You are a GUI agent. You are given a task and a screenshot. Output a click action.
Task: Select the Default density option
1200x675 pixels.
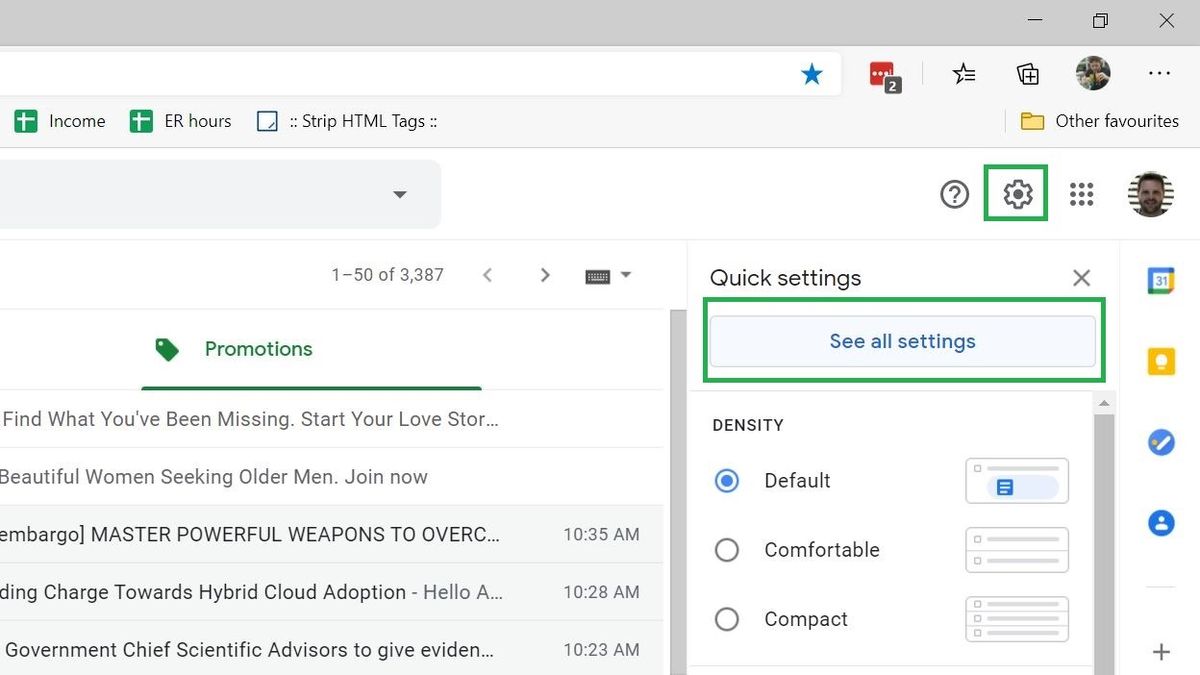(x=727, y=481)
